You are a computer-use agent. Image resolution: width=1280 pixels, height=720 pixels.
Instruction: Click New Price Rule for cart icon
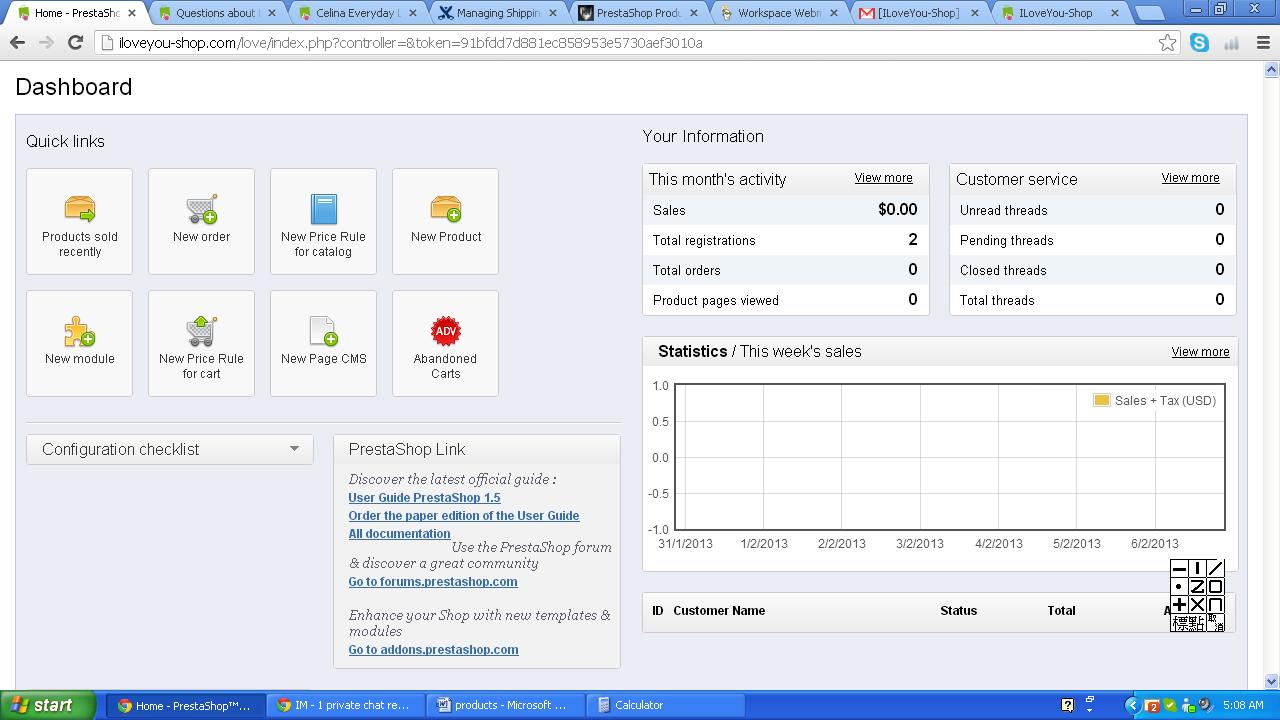(x=201, y=331)
